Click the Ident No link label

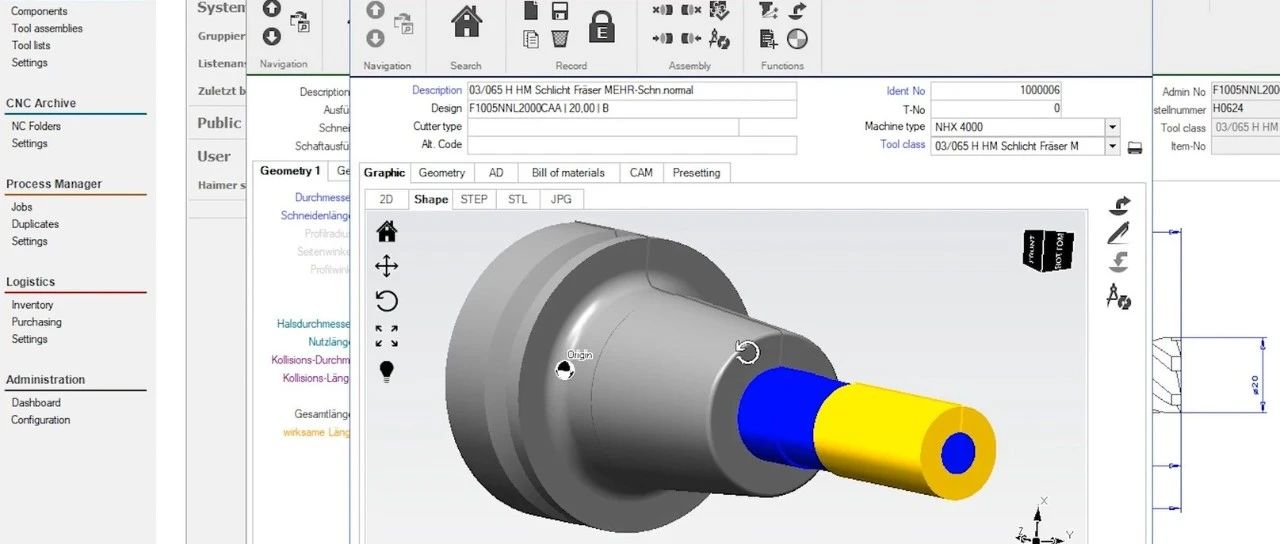[906, 91]
